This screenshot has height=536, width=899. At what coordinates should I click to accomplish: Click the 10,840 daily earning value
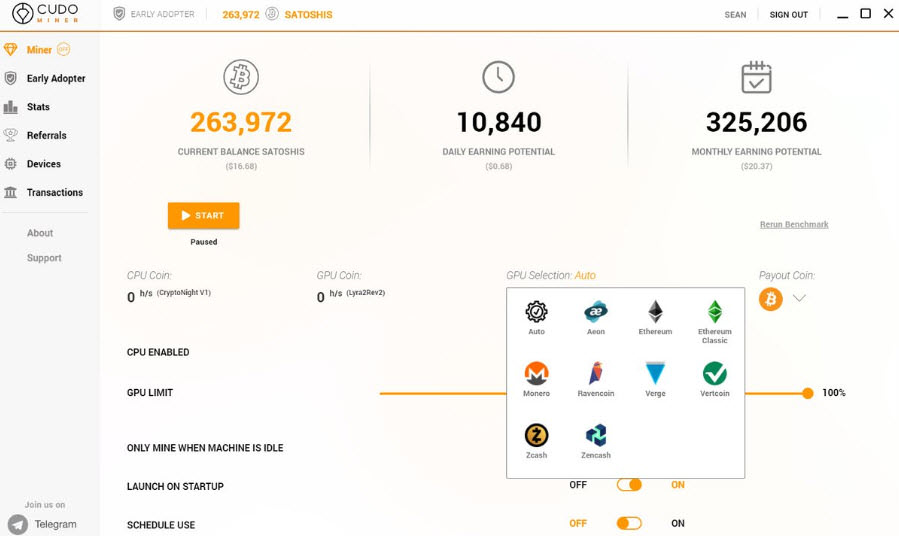(x=499, y=122)
